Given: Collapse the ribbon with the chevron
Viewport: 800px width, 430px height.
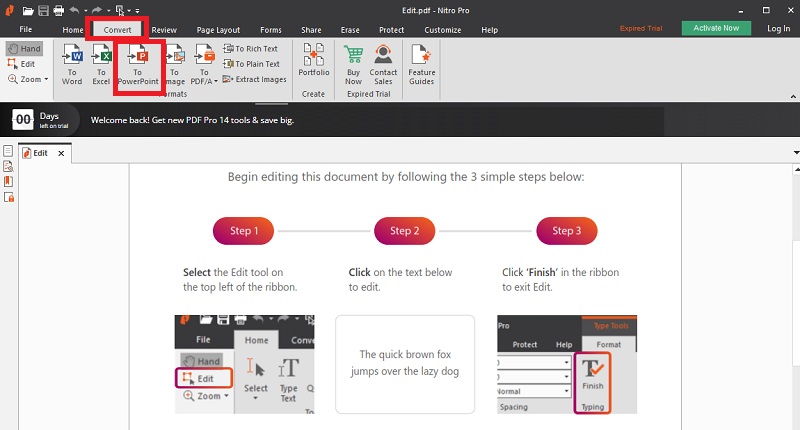Looking at the screenshot, I should 793,96.
